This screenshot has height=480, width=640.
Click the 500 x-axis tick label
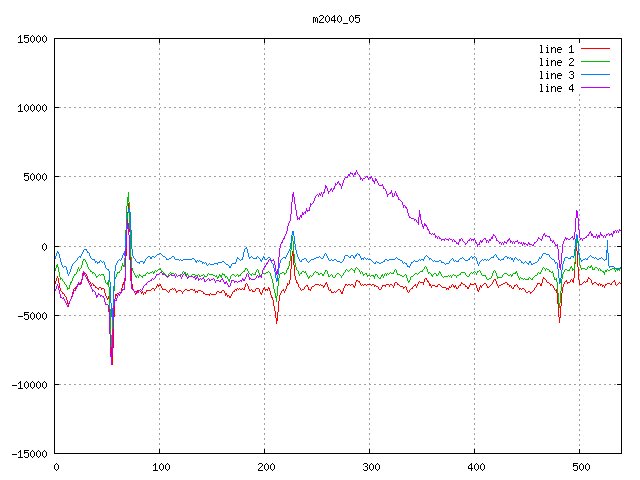[x=580, y=467]
